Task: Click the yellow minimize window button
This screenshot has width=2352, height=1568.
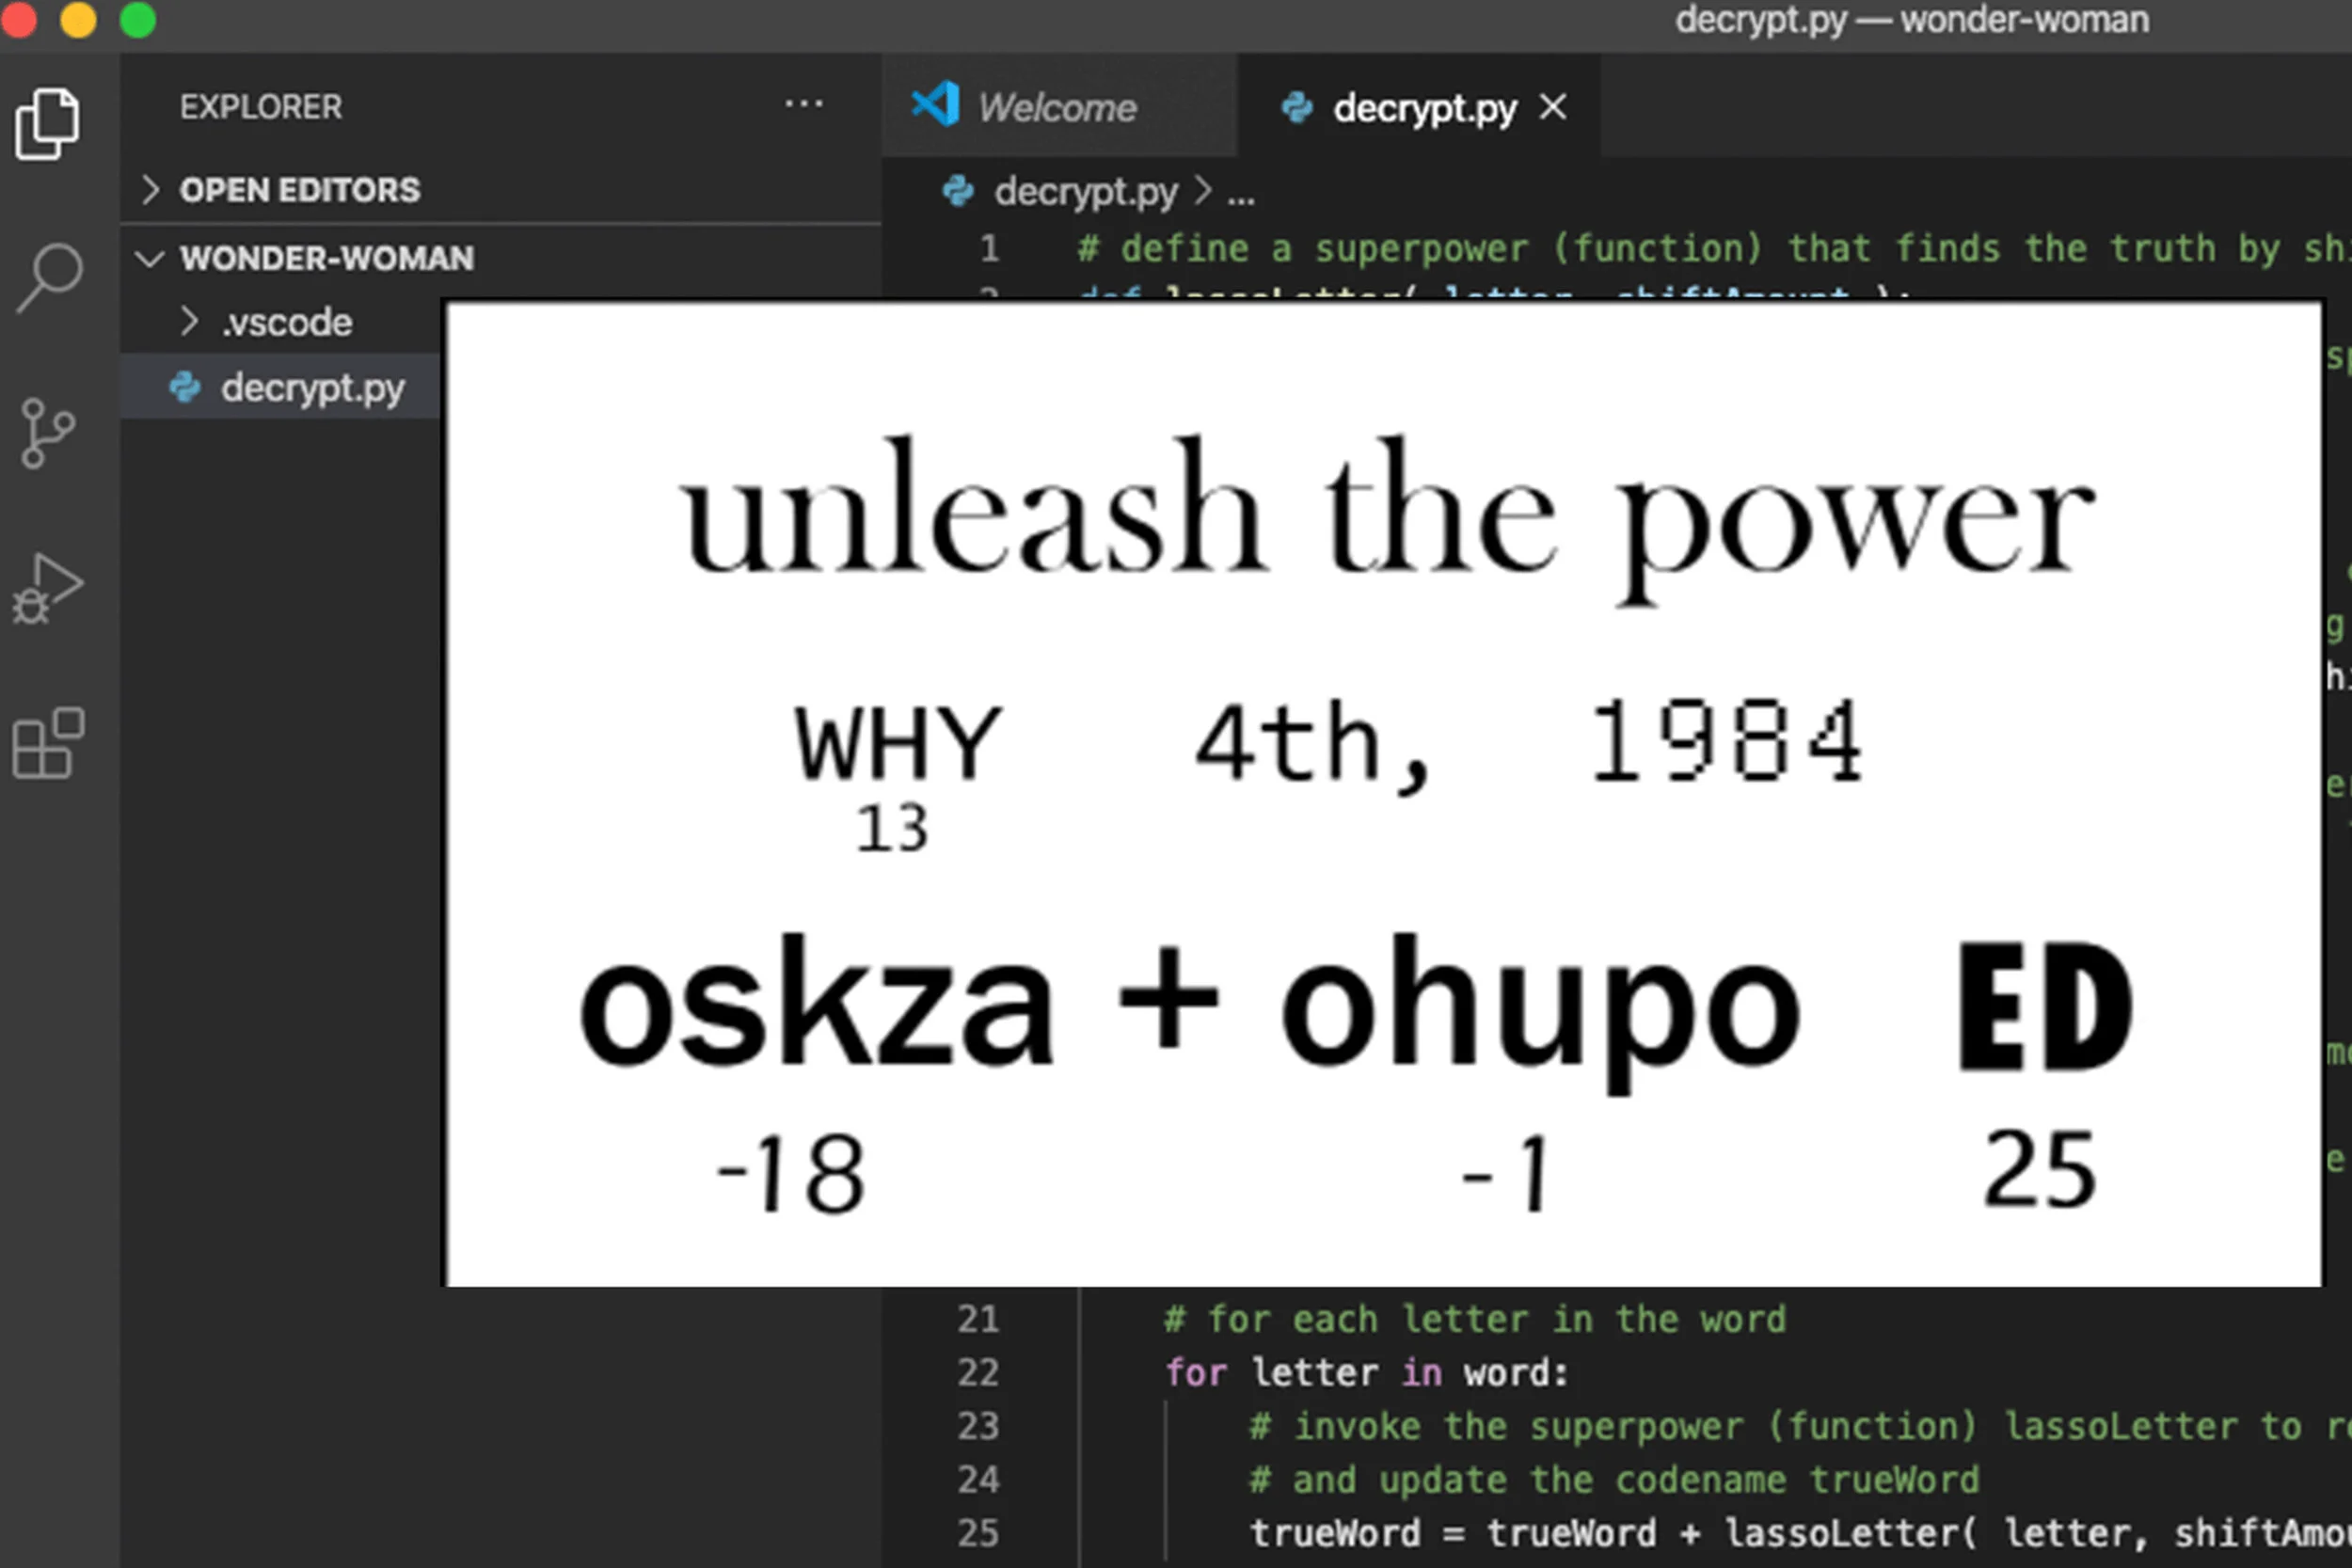Action: pos(78,19)
